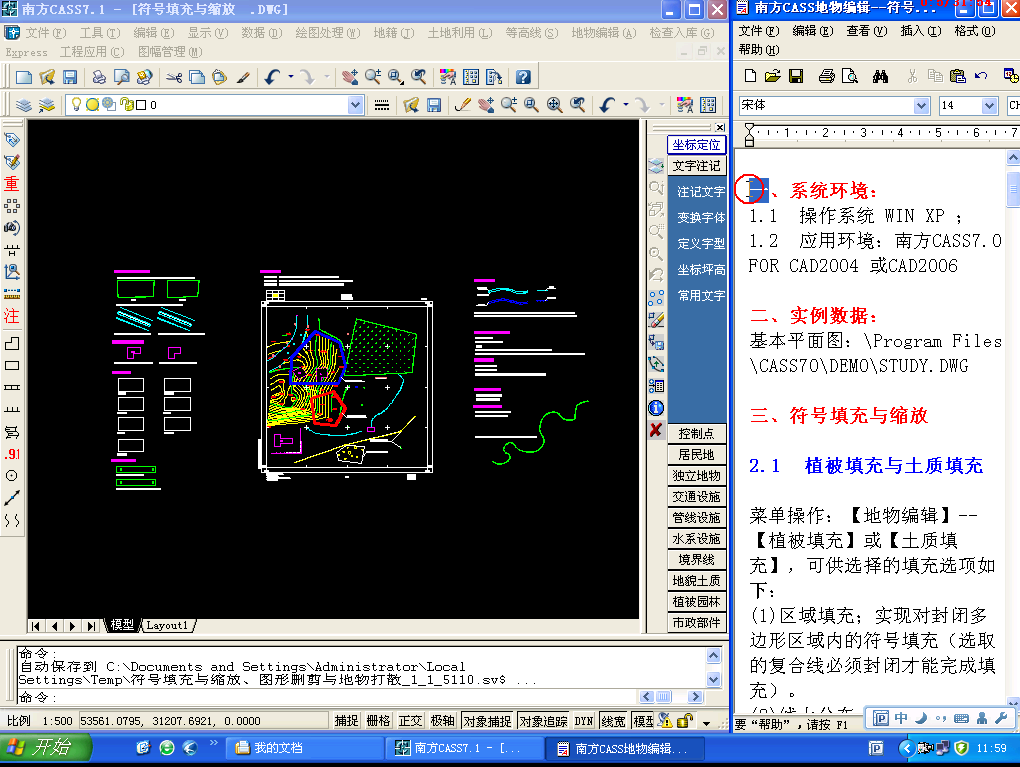The height and width of the screenshot is (767, 1020).
Task: Click the red 注 annotation icon in left toolbar
Action: coord(12,316)
